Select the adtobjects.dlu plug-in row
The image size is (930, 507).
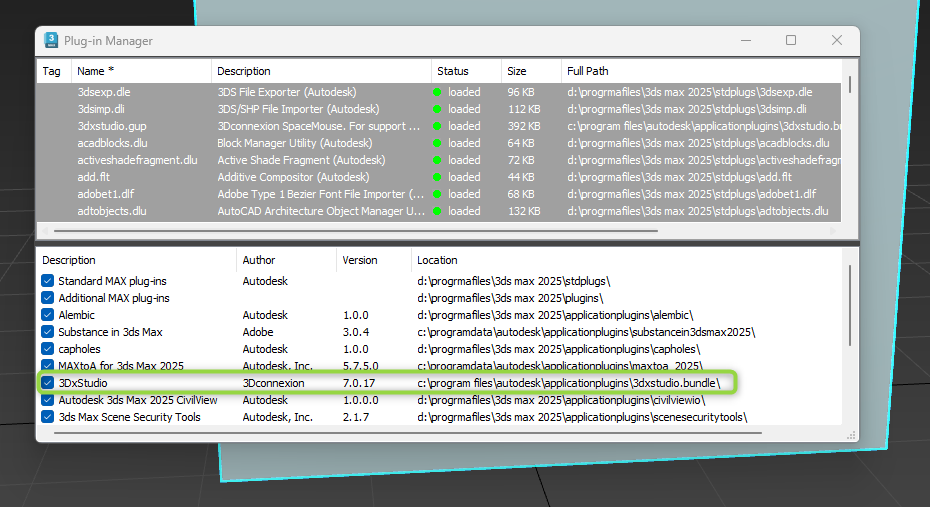[x=439, y=211]
